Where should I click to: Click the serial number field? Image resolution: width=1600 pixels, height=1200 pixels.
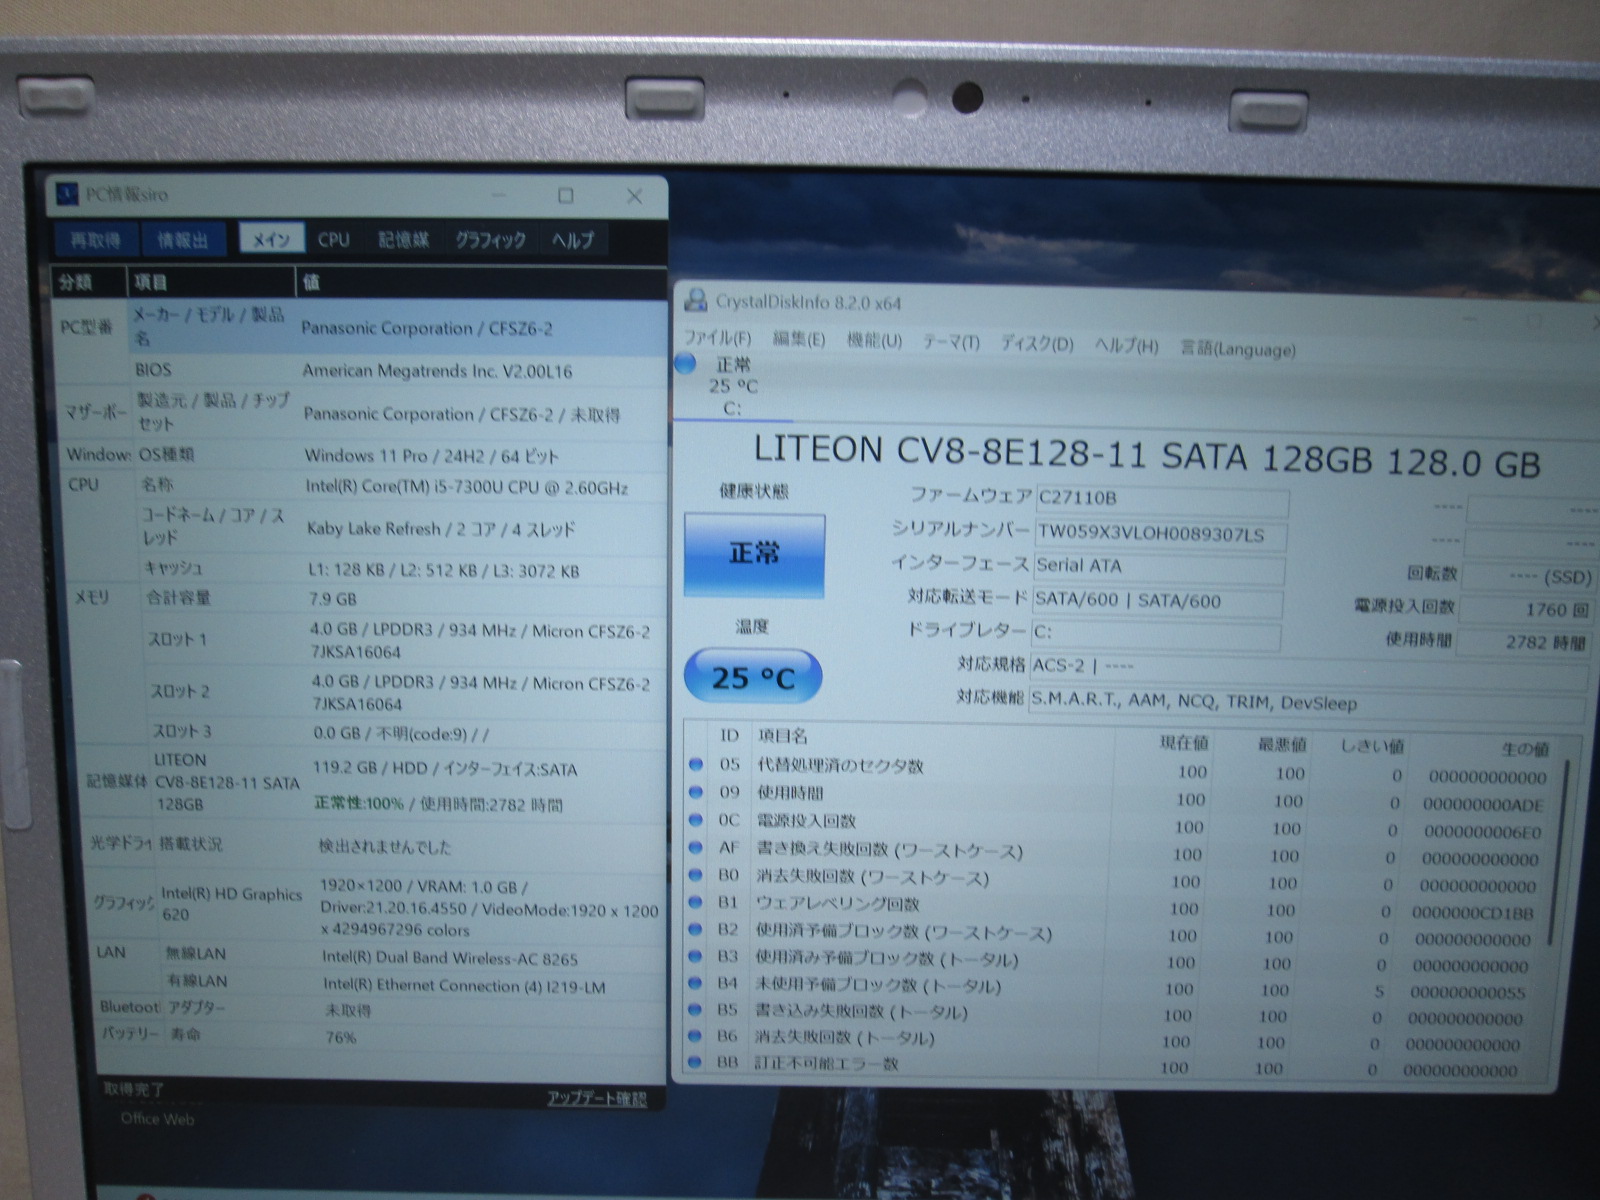1160,534
